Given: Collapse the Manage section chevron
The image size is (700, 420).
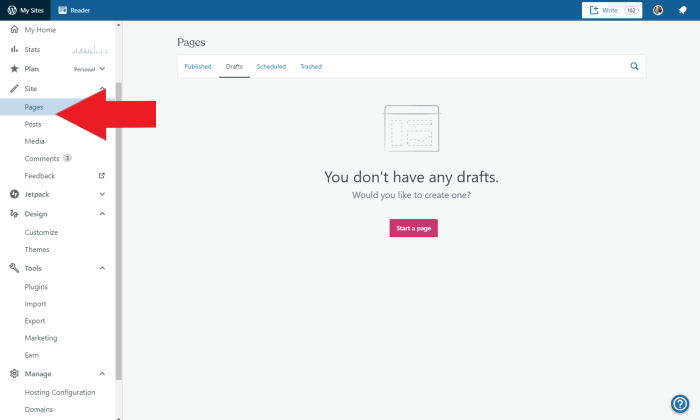Looking at the screenshot, I should 102,374.
